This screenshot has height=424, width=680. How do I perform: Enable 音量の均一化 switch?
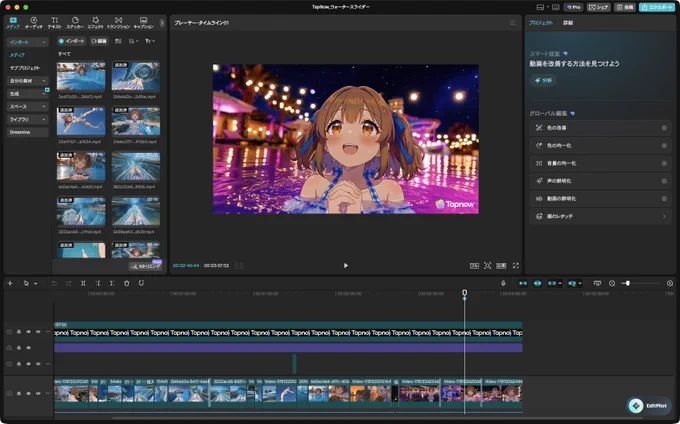pos(664,163)
